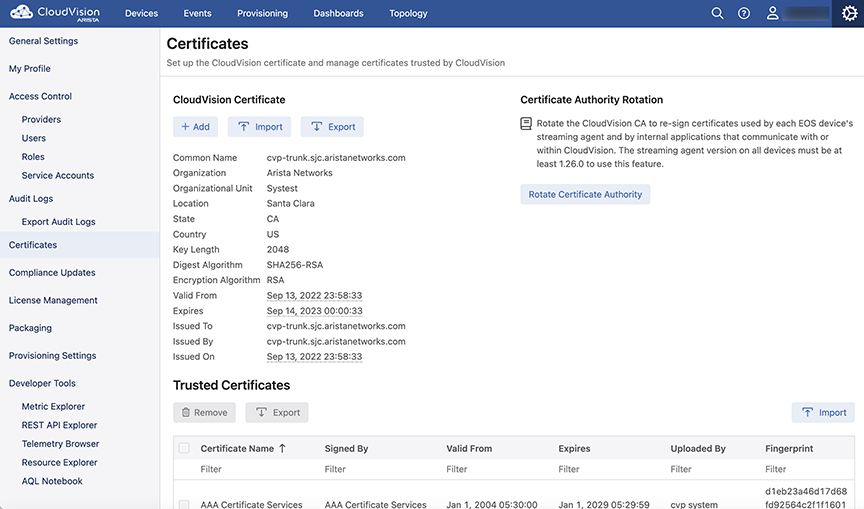Click the Valid From filter field
Image resolution: width=864 pixels, height=509 pixels.
(497, 469)
